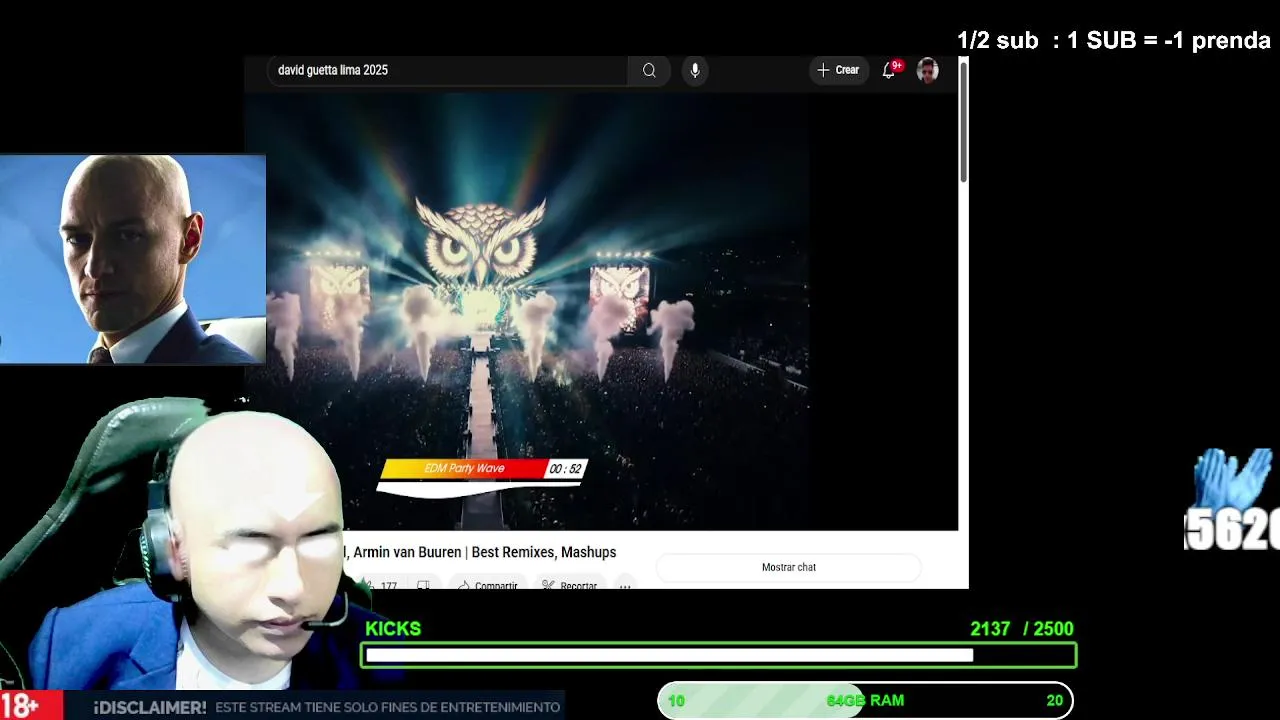Click the Mostrar chat button
The image size is (1280, 720).
pos(788,567)
